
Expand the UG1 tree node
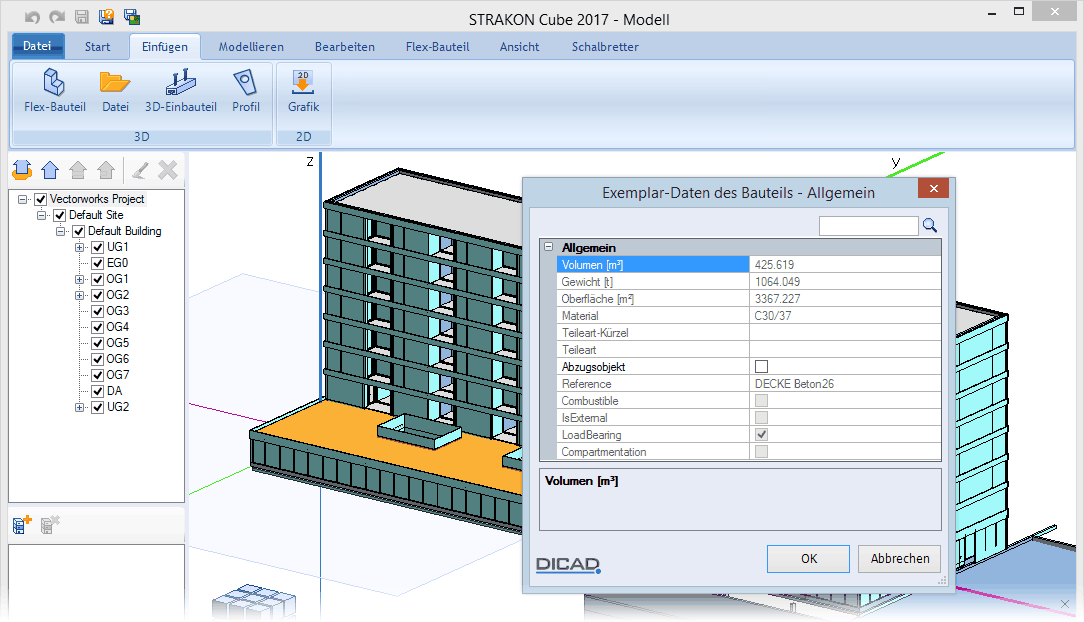[x=80, y=247]
